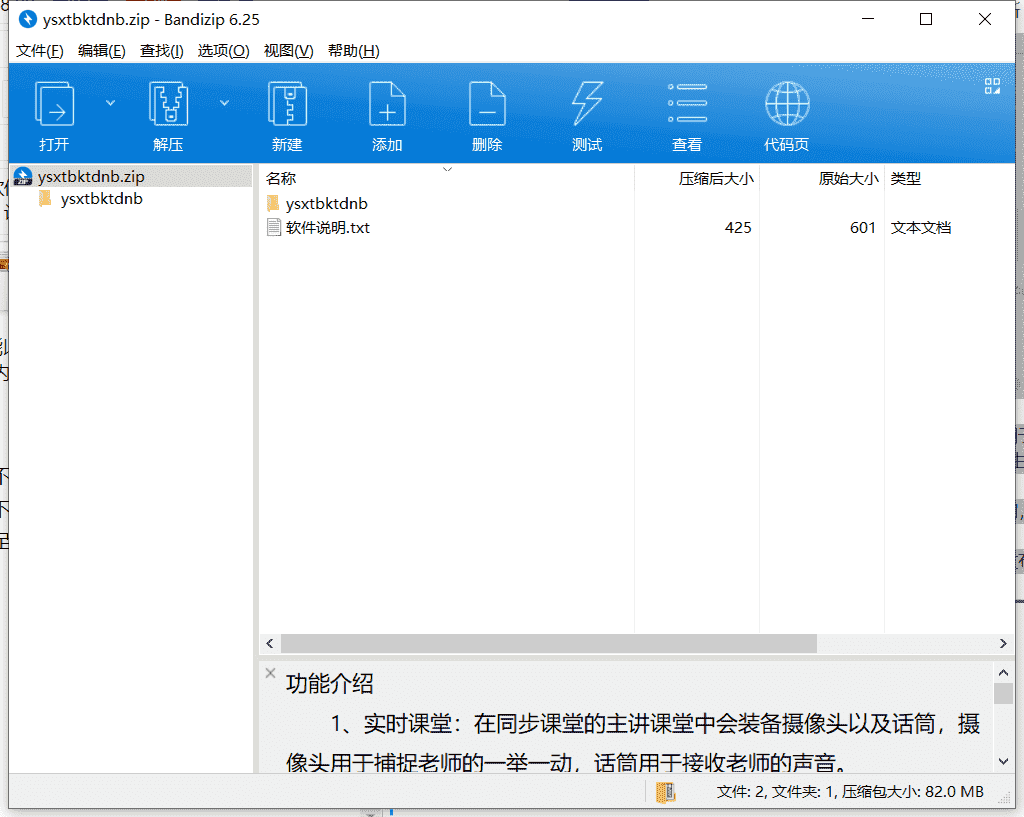Click the preview pane vertical scrollbar thumb
The height and width of the screenshot is (817, 1024).
click(x=1003, y=694)
